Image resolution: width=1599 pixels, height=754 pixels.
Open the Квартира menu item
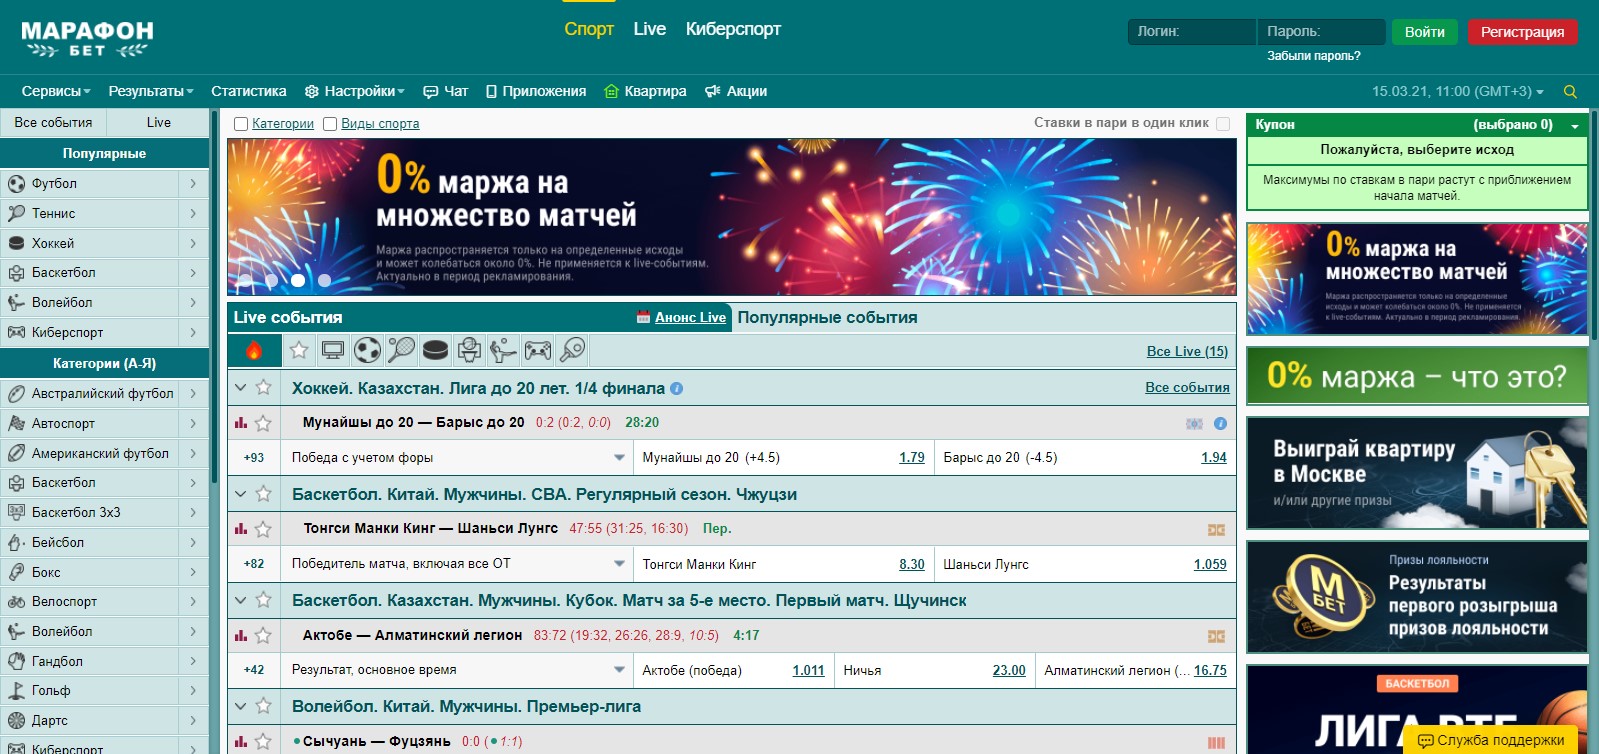pos(645,91)
